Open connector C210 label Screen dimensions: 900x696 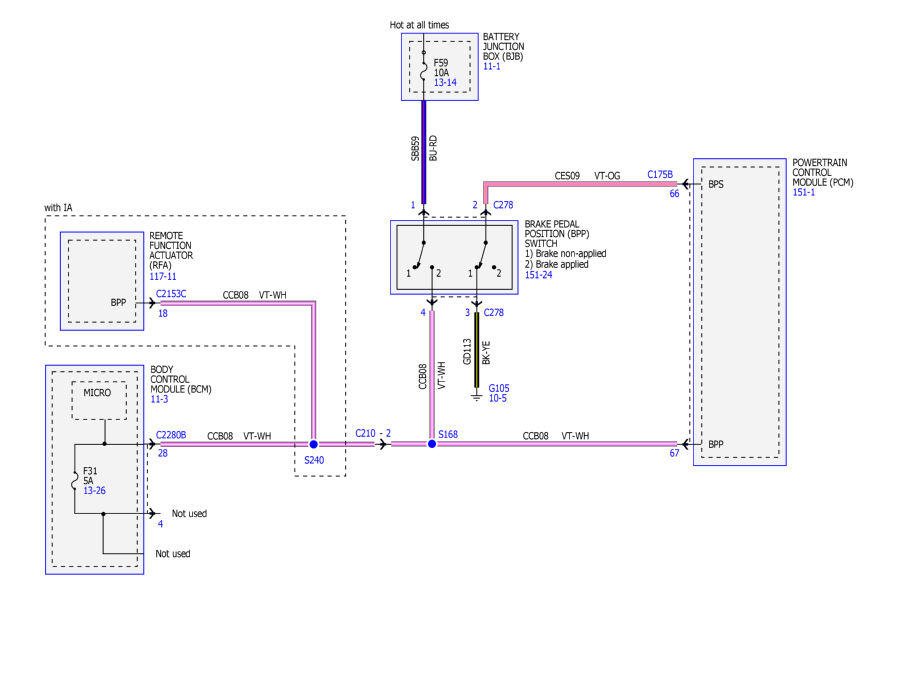click(365, 433)
